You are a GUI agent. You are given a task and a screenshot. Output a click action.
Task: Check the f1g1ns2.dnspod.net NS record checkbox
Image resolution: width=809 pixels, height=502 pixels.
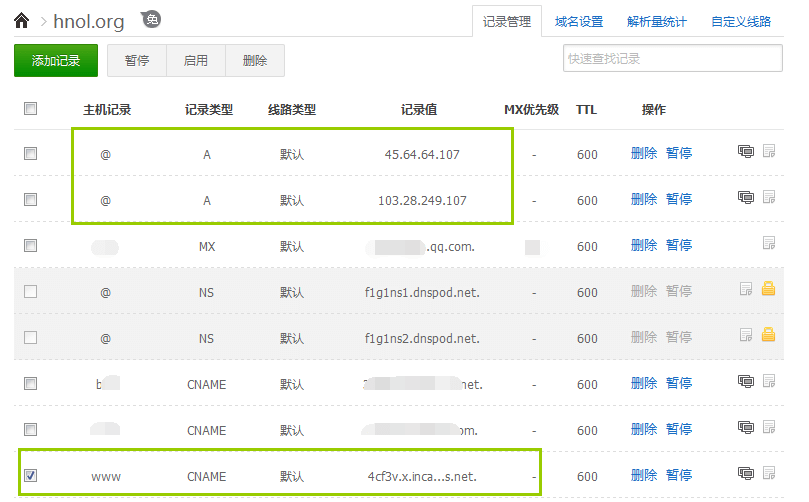[x=30, y=337]
